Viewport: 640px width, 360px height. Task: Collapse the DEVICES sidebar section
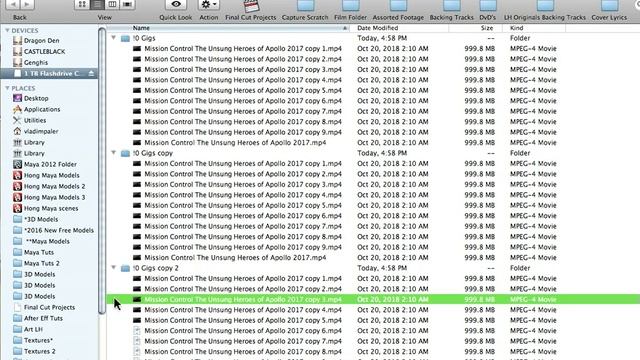[7, 31]
